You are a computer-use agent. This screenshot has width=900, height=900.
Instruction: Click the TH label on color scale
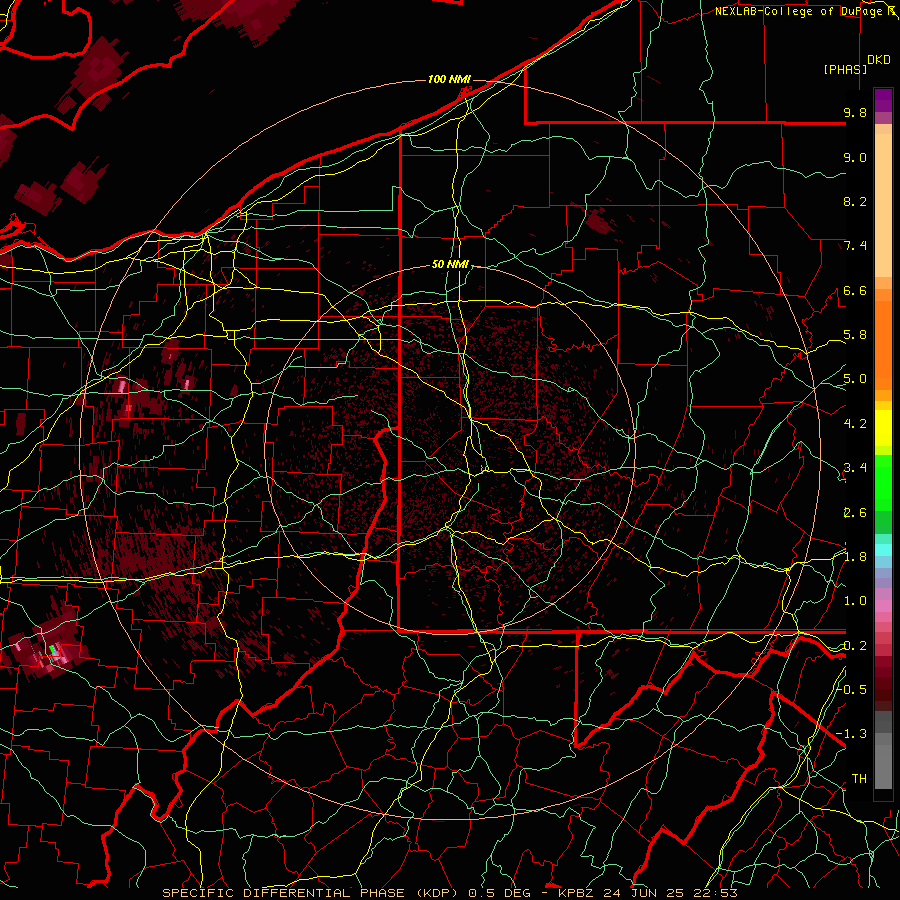coord(859,779)
